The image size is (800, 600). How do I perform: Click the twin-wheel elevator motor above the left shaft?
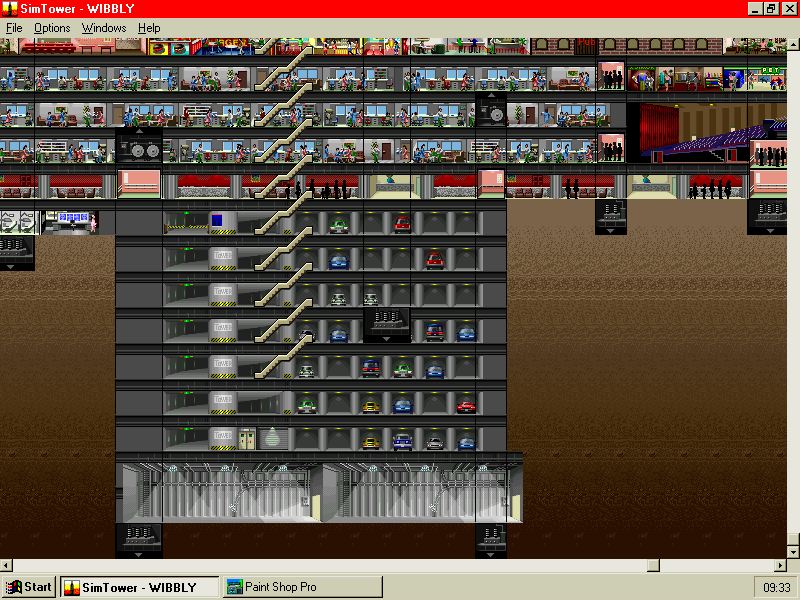tap(139, 145)
